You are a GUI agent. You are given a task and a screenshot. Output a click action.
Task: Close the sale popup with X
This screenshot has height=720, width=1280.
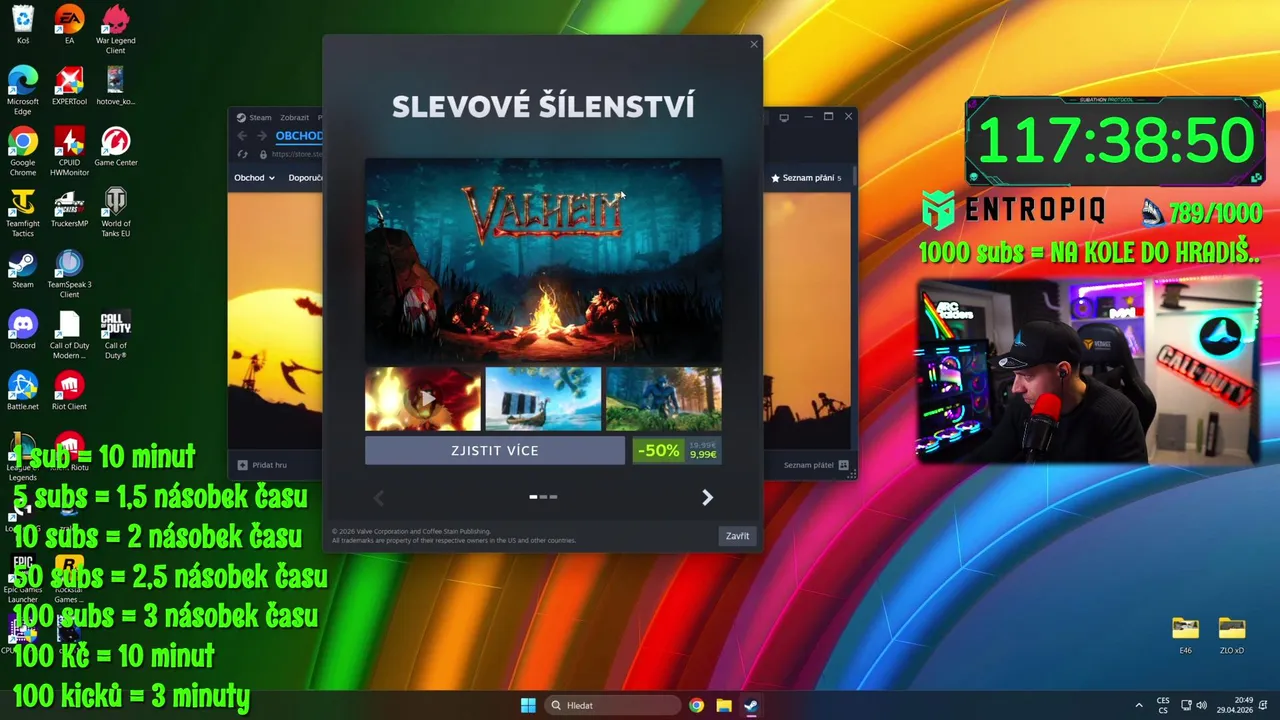[x=754, y=44]
